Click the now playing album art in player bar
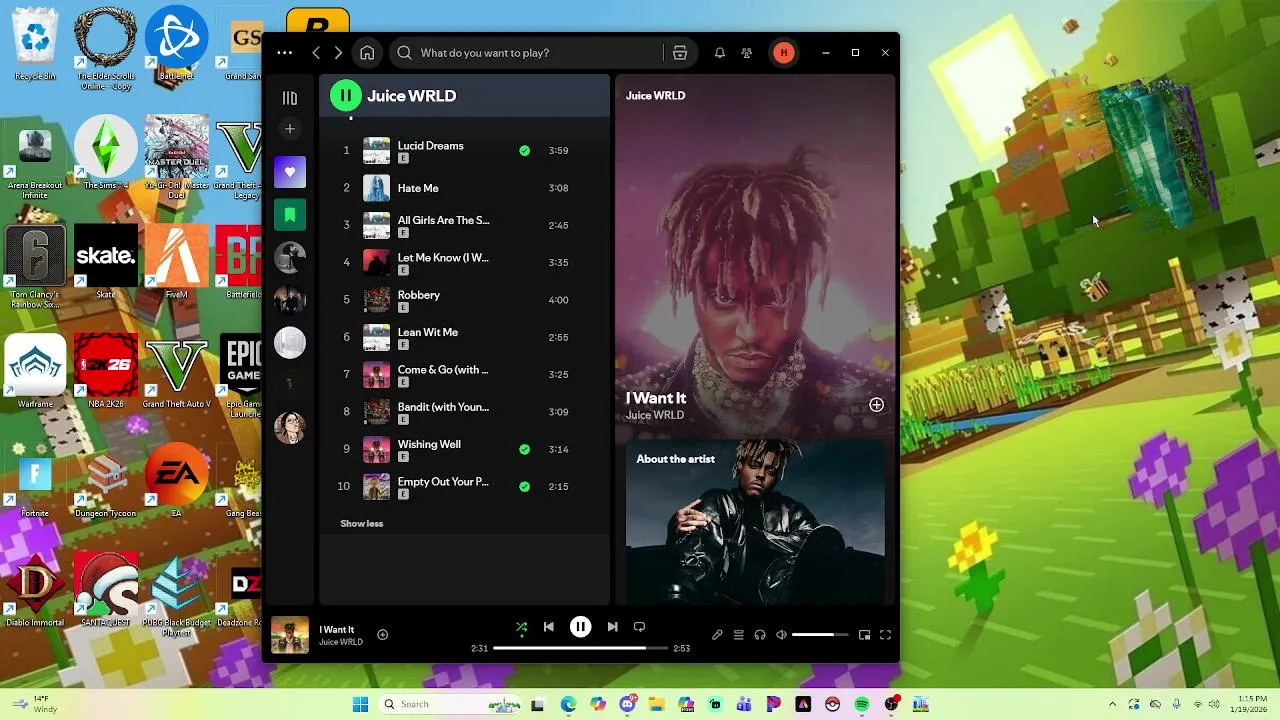This screenshot has height=720, width=1280. 290,636
